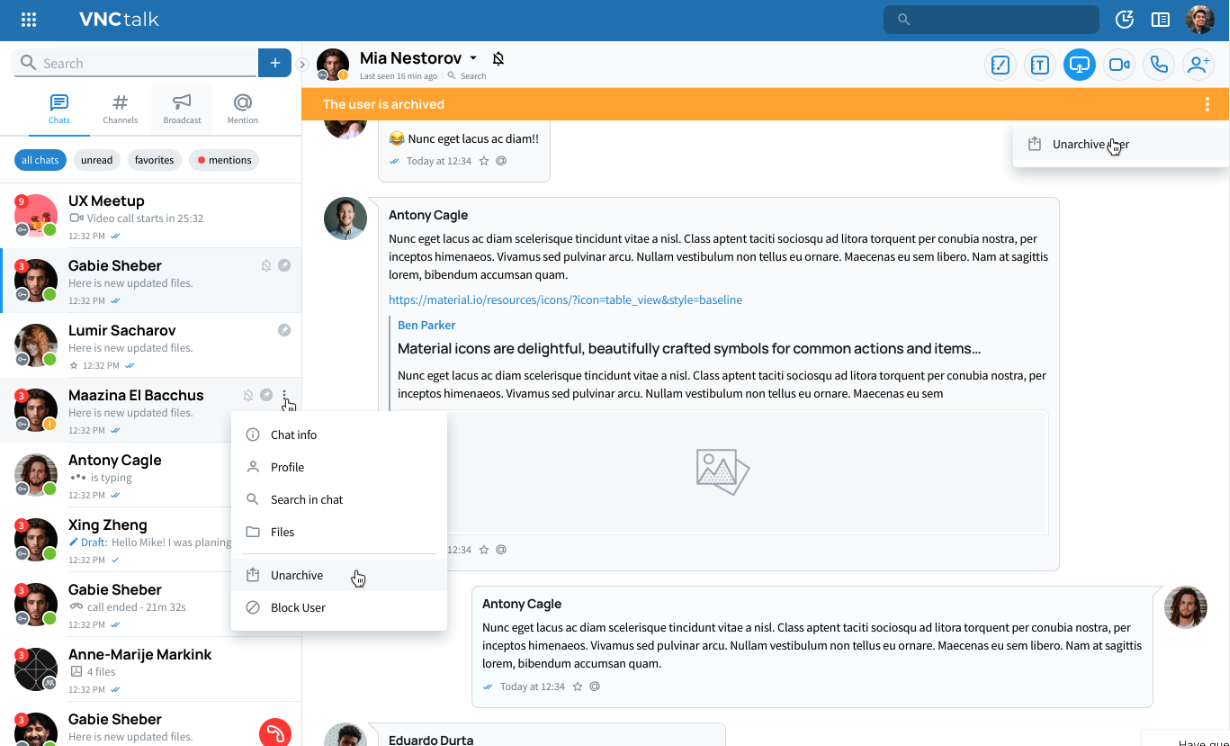Toggle the unread chats filter
1230x746 pixels.
[97, 160]
